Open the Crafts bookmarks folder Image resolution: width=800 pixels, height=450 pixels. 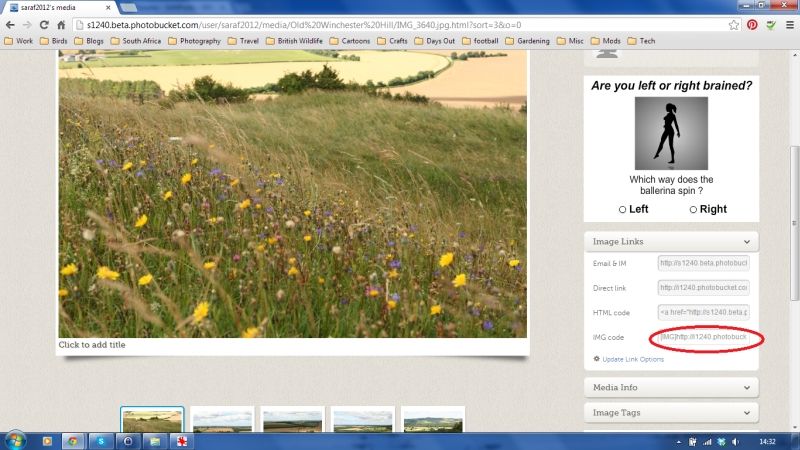[x=392, y=41]
